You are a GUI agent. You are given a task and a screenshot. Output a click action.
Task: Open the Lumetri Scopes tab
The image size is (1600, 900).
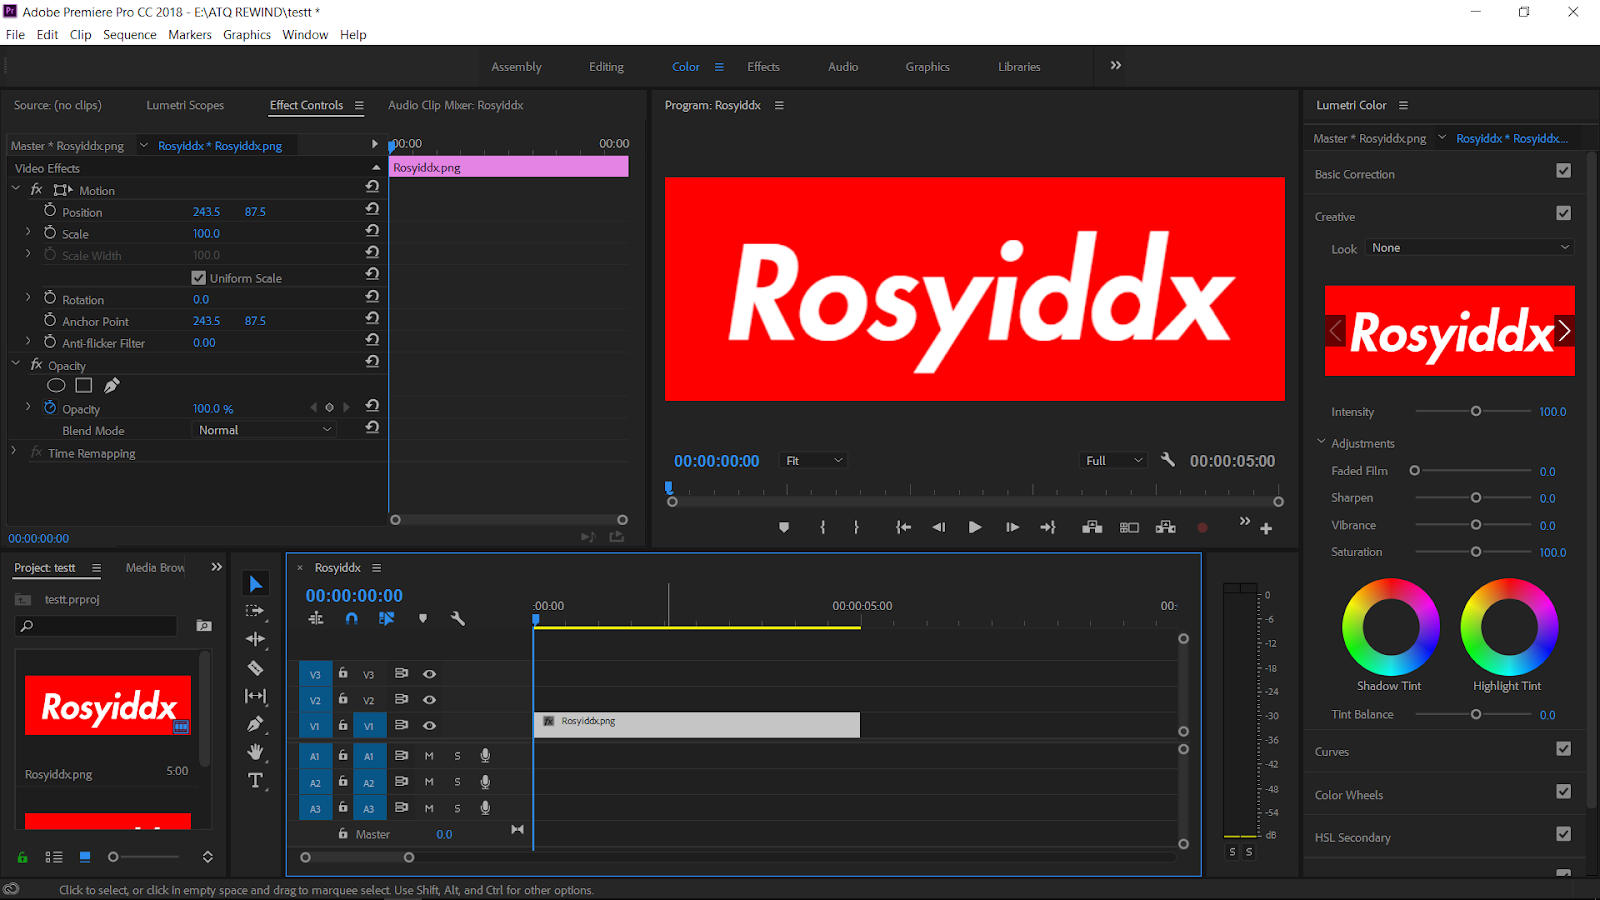click(x=185, y=105)
